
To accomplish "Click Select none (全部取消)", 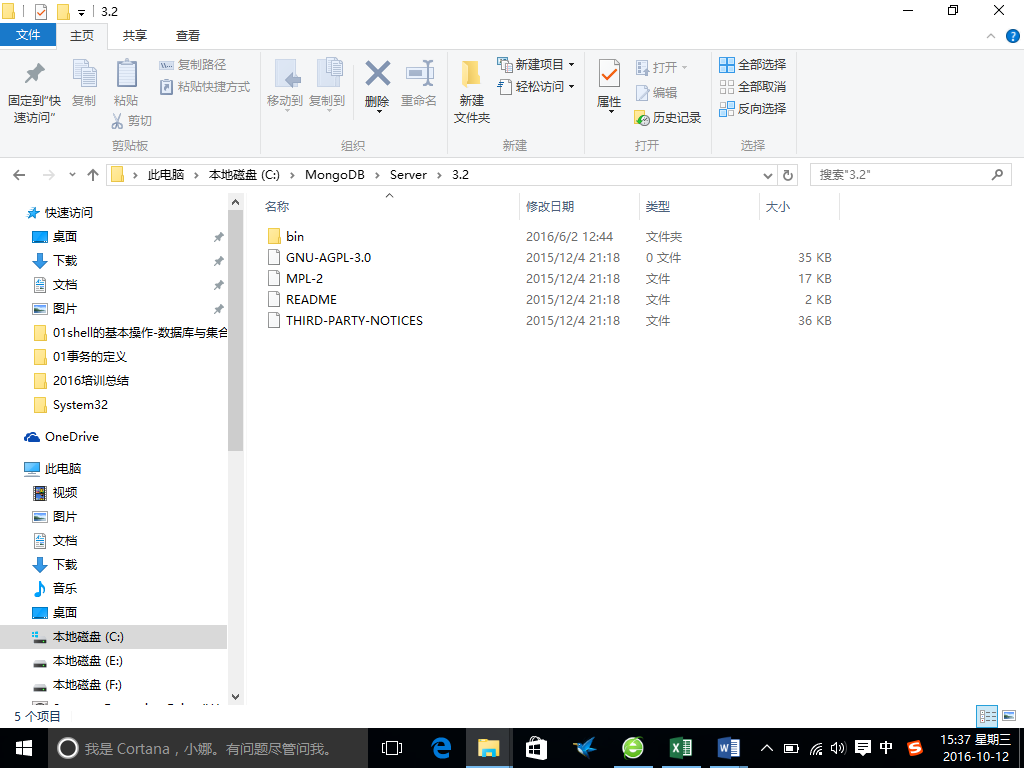I will click(x=752, y=87).
